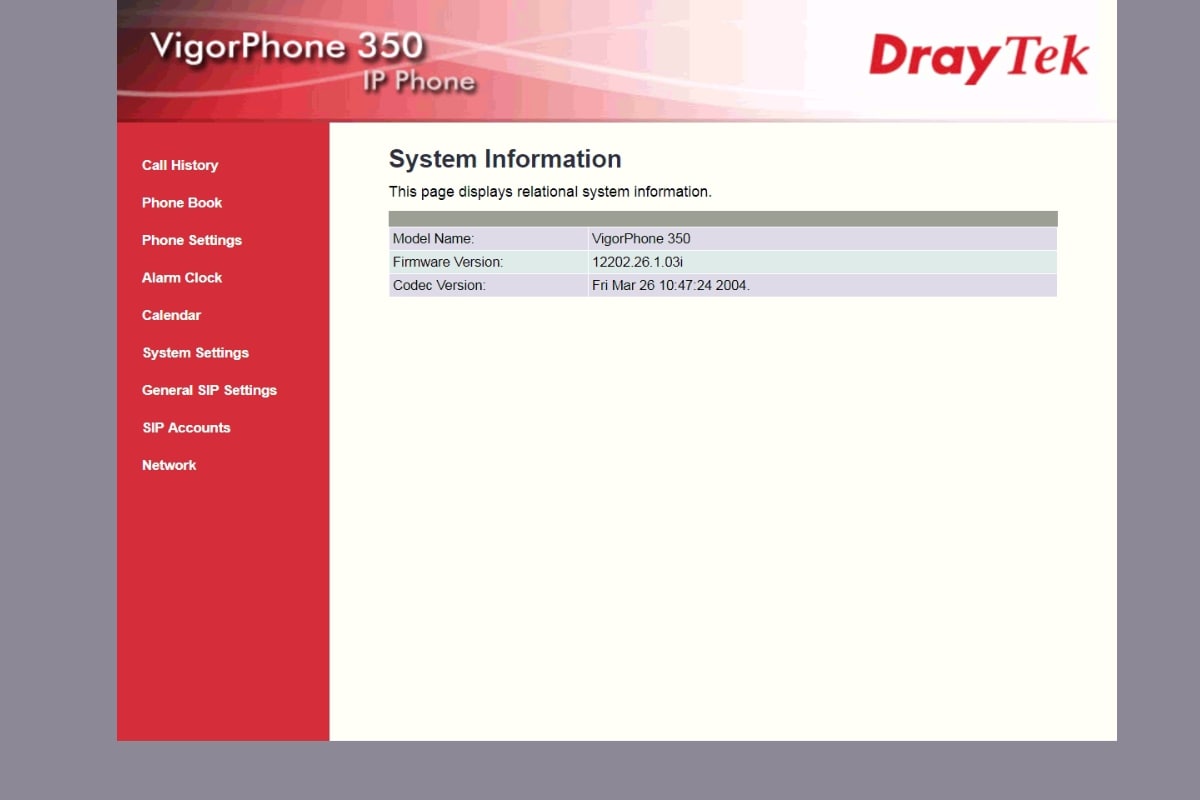1200x800 pixels.
Task: Go to Phone Book
Action: [x=182, y=203]
